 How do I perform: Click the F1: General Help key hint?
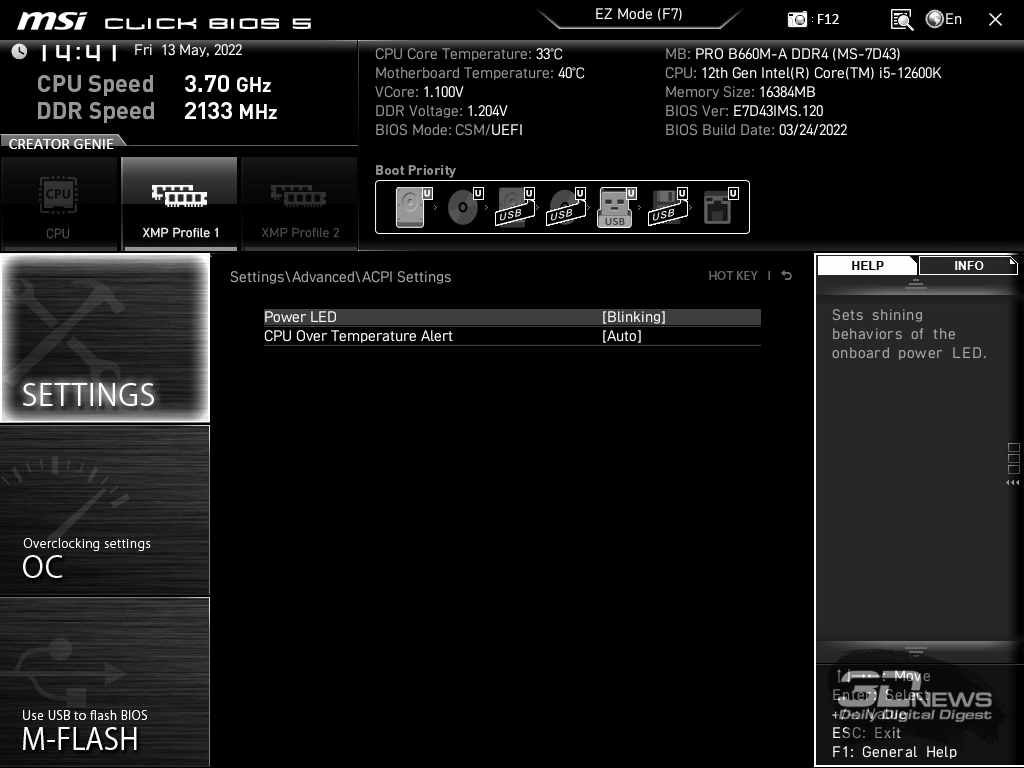click(895, 752)
